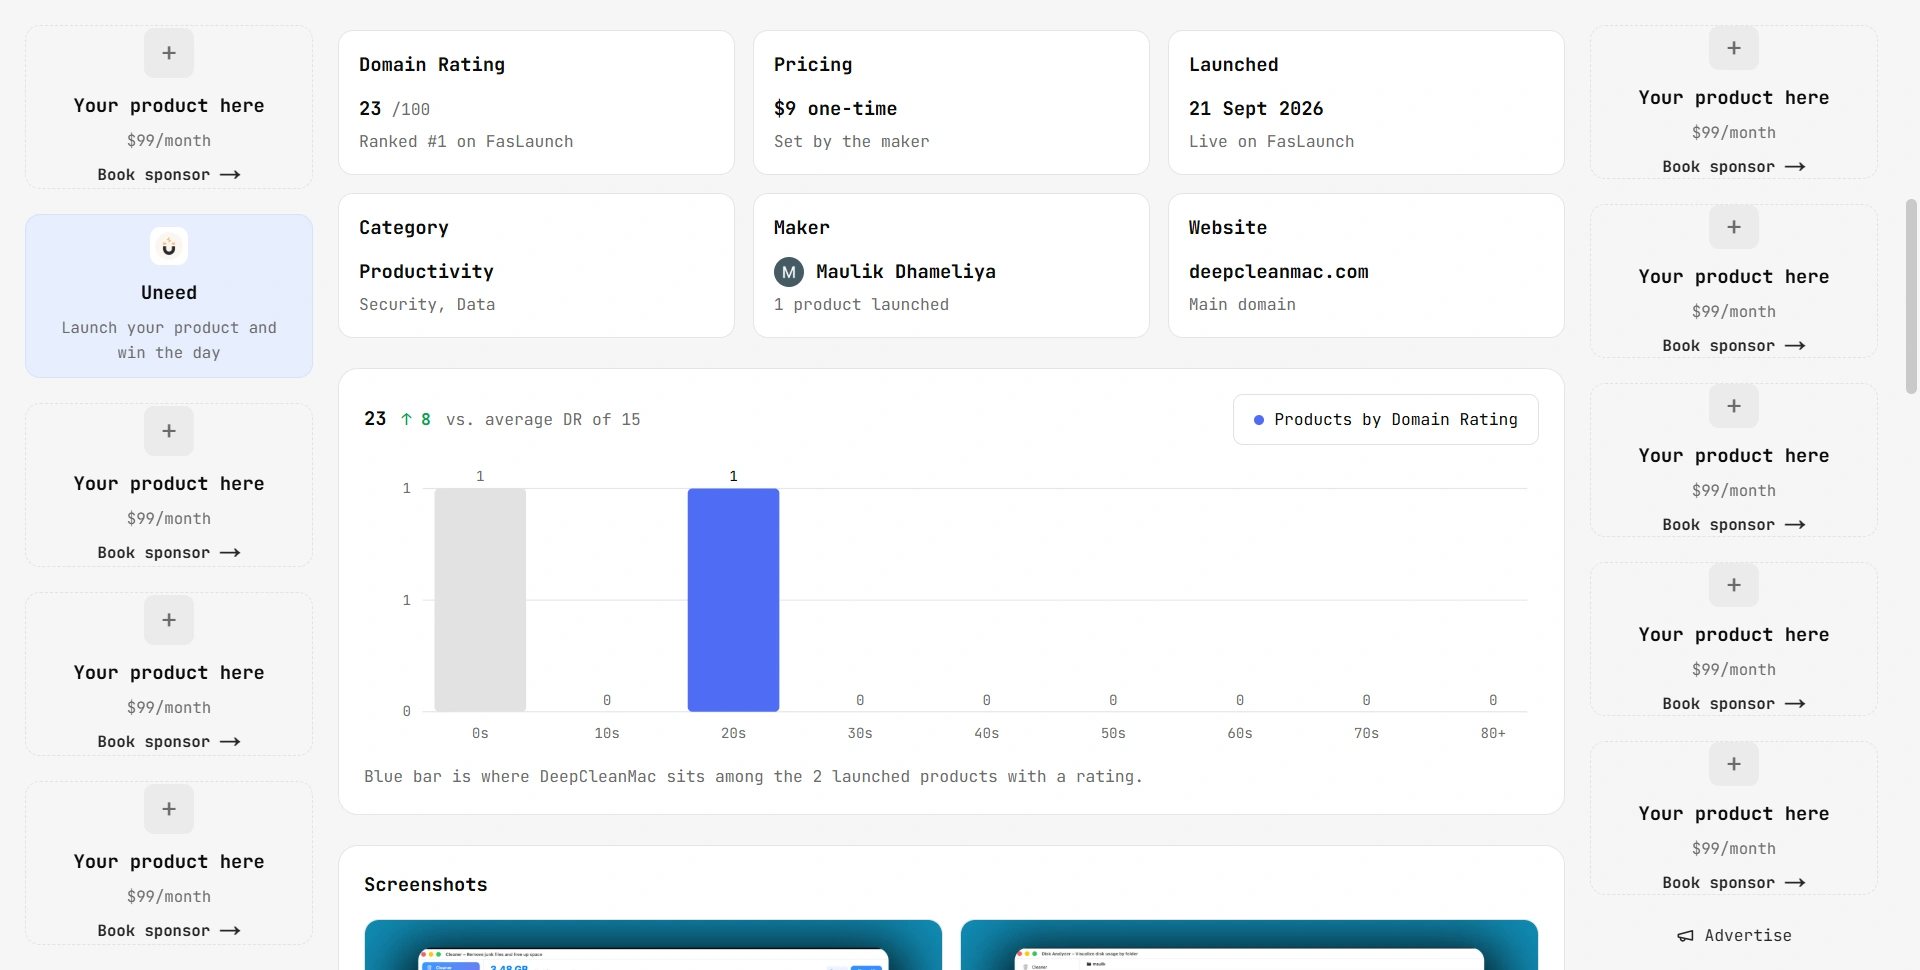
Task: Click the plus icon in the last left-column sponsor slot
Action: pyautogui.click(x=169, y=809)
